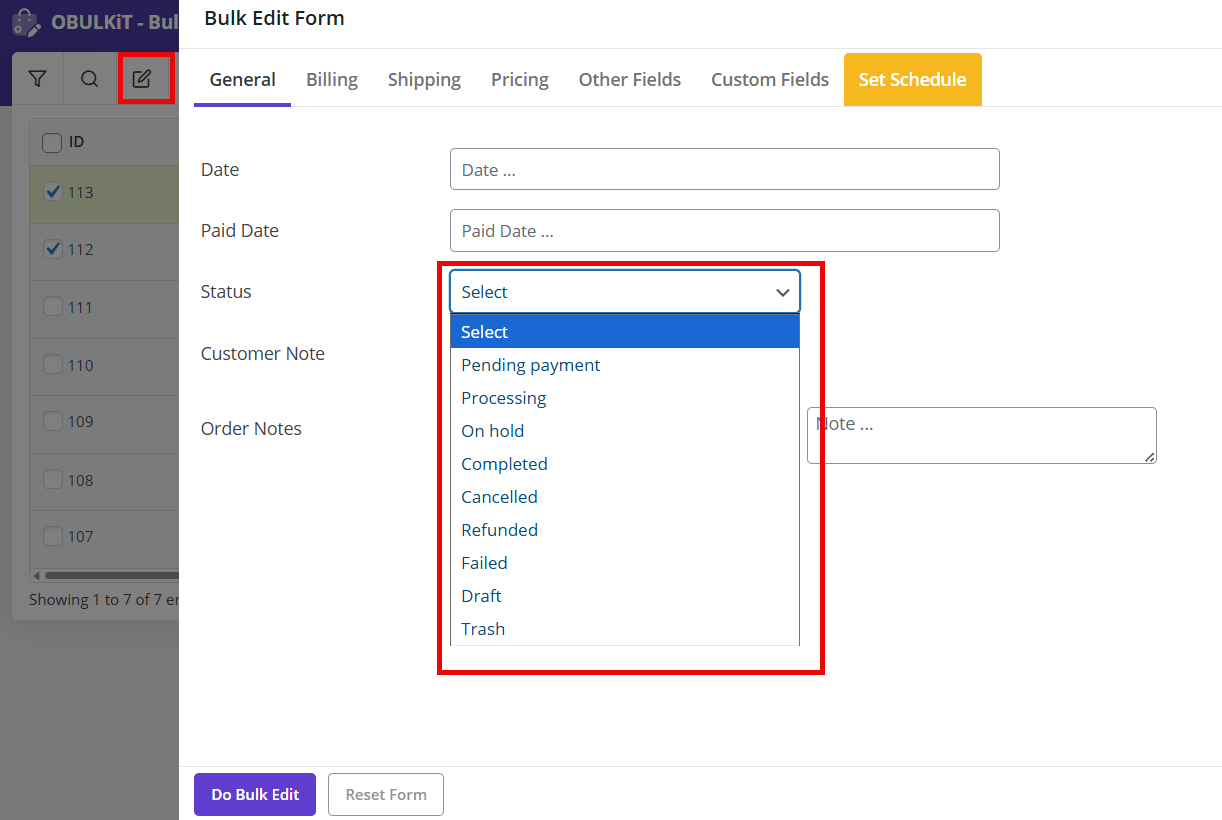Click the search magnifier icon

(90, 79)
